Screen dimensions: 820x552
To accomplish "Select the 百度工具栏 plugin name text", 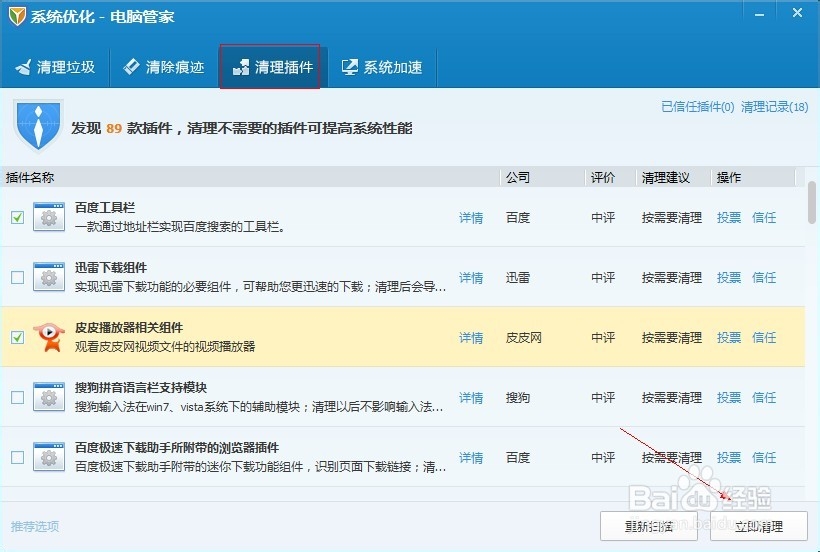I will click(x=105, y=208).
